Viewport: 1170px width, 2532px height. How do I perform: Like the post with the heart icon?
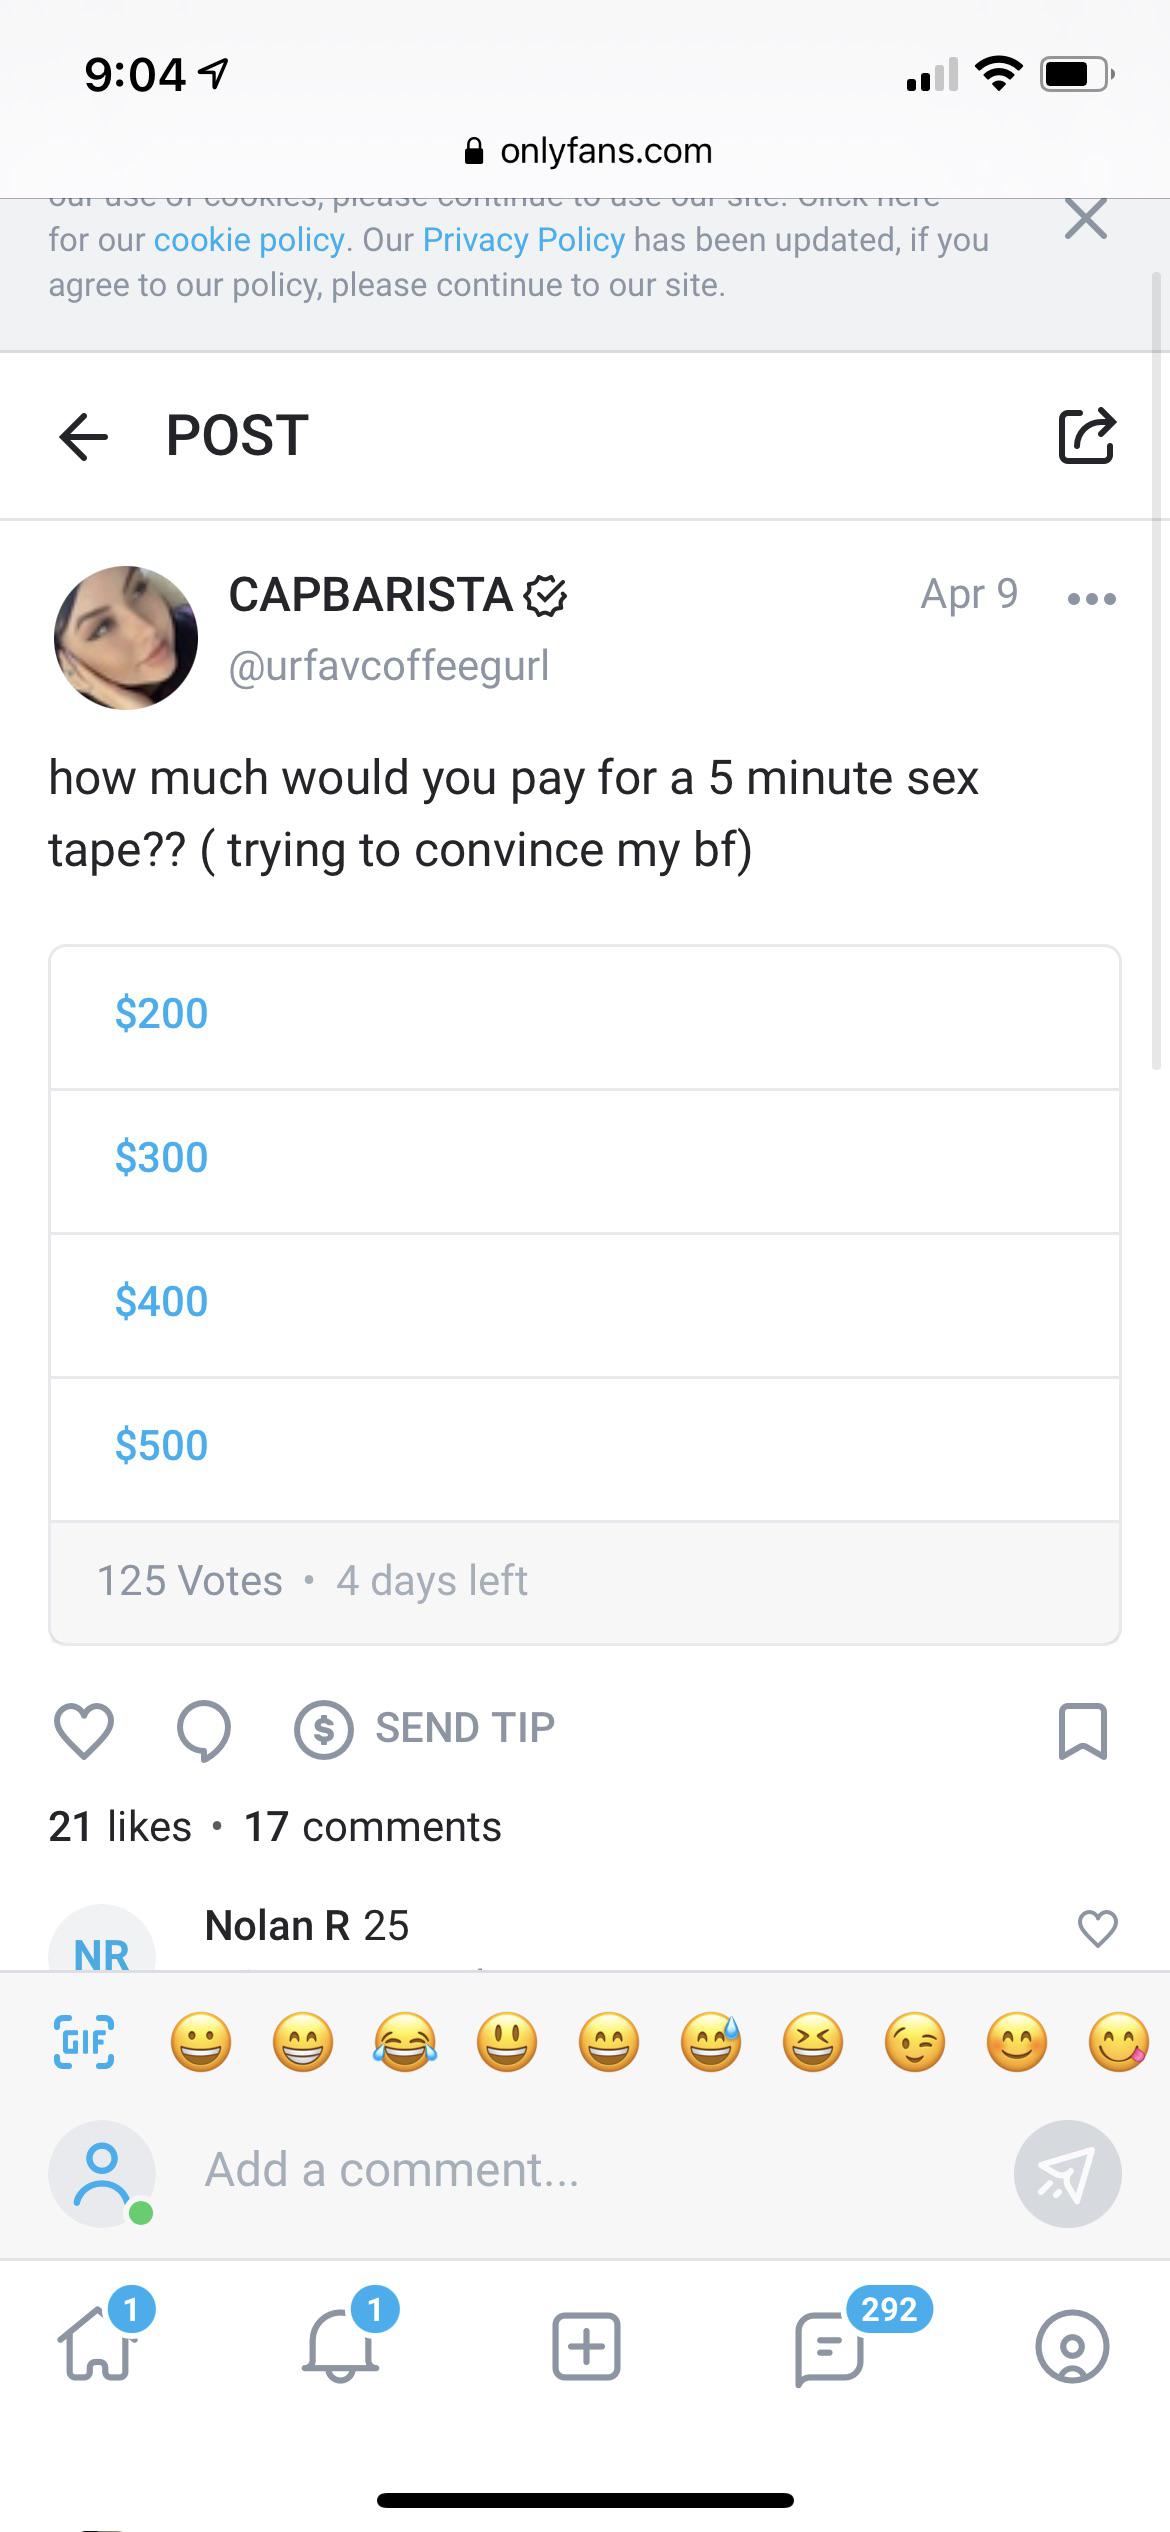point(84,1731)
